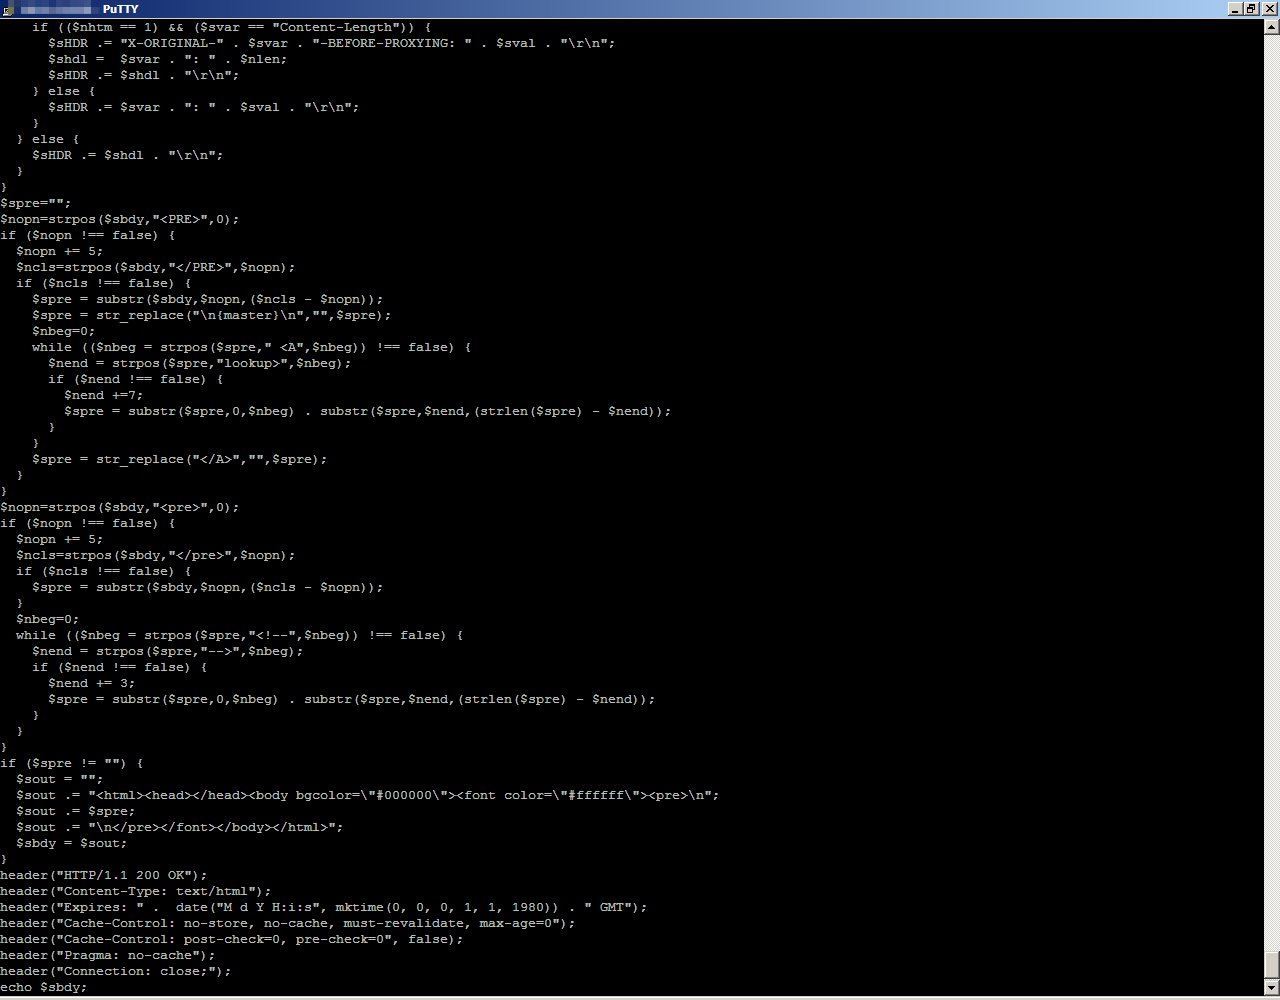
Task: Click the header("HTTP/1.1 200 OK") line
Action: click(x=104, y=875)
